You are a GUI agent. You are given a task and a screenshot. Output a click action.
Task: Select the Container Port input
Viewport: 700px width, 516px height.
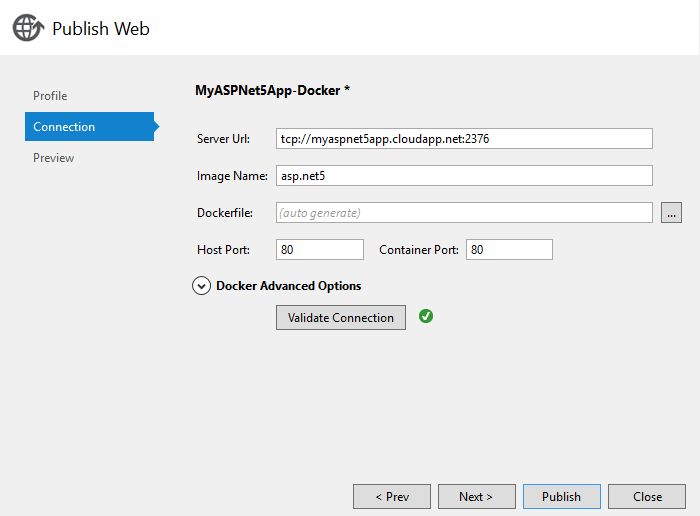tap(508, 249)
